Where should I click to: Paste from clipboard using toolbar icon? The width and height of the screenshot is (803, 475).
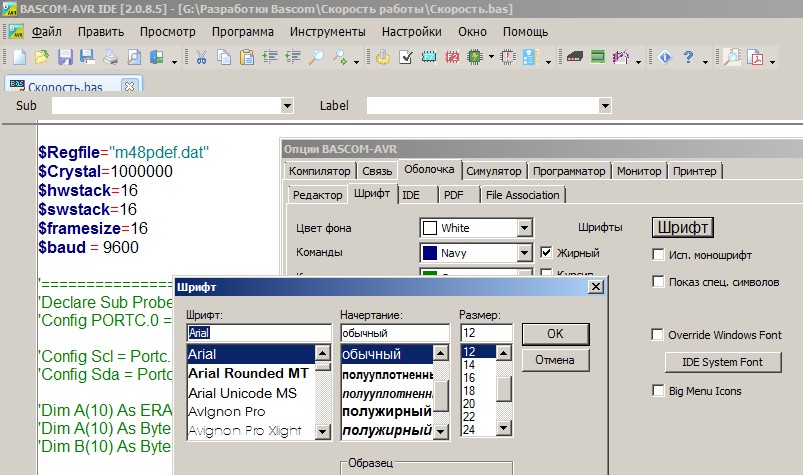(247, 57)
